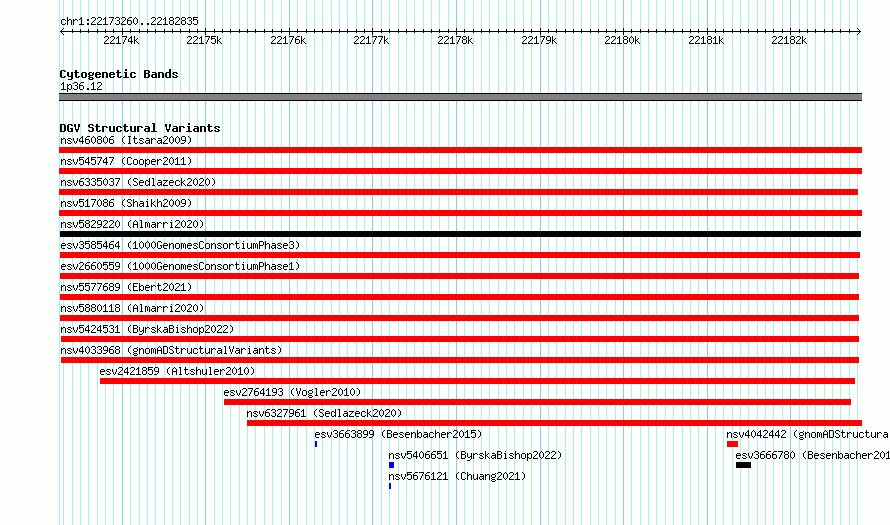The image size is (890, 525).
Task: Select the red bar below nsv6335037
Action: (458, 192)
